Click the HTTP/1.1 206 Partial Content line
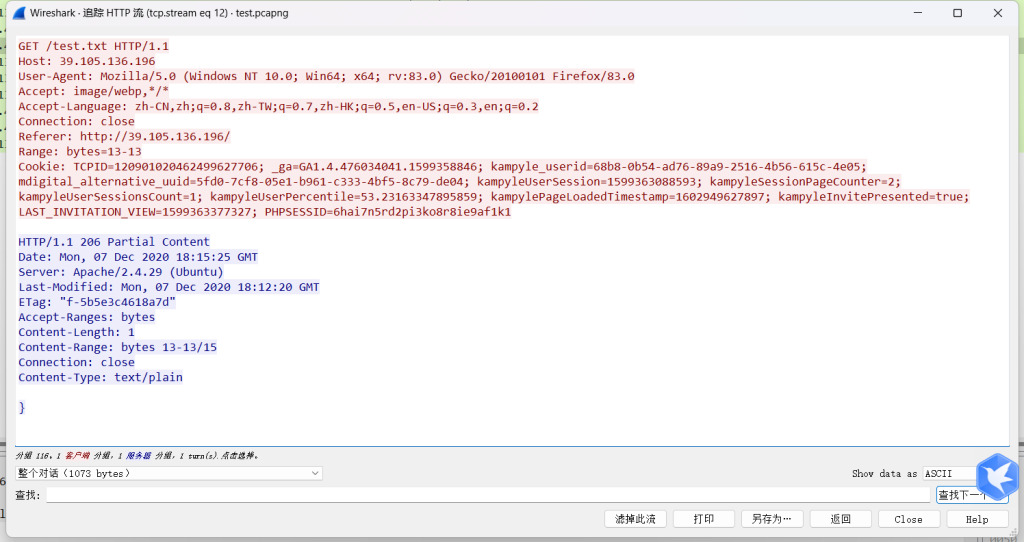 coord(114,241)
